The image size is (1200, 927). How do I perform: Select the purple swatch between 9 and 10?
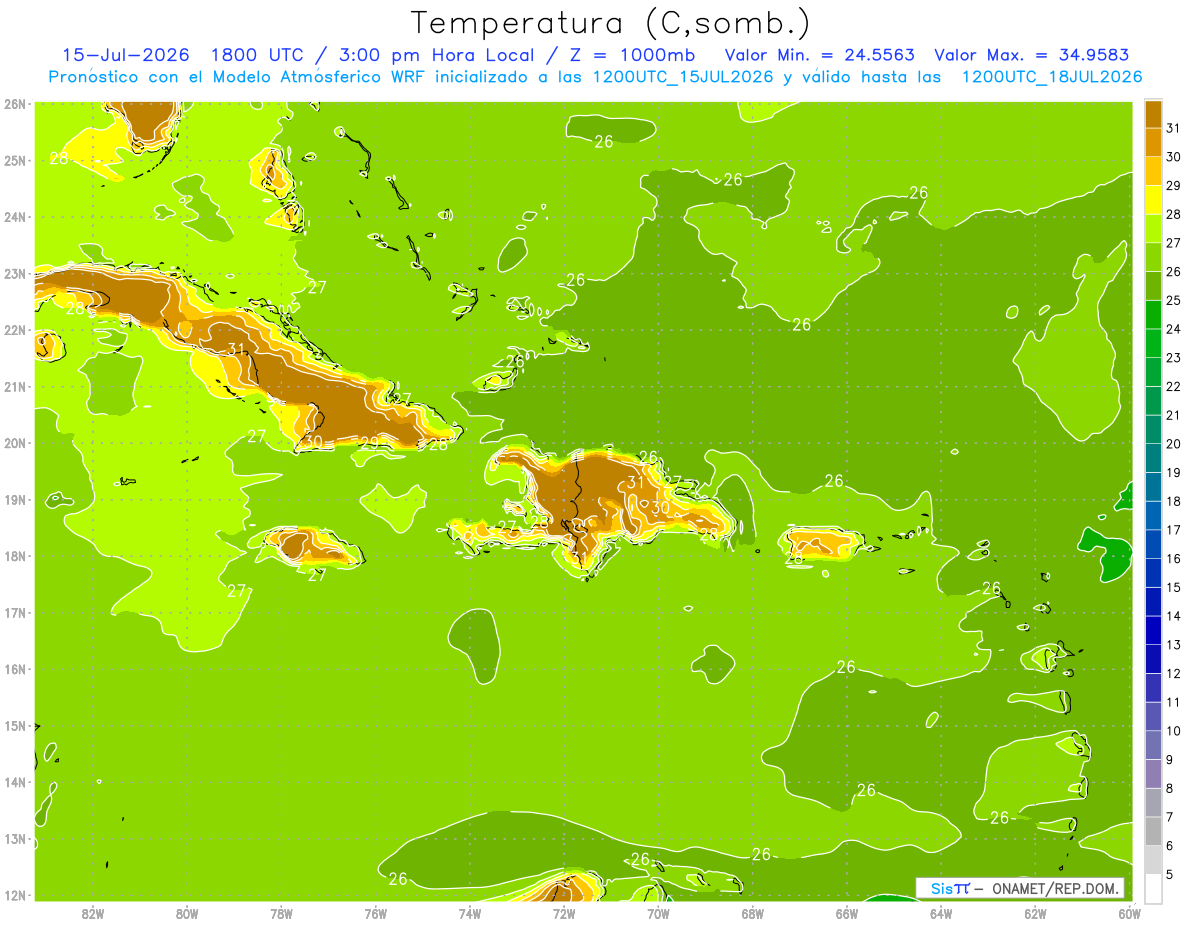1153,744
